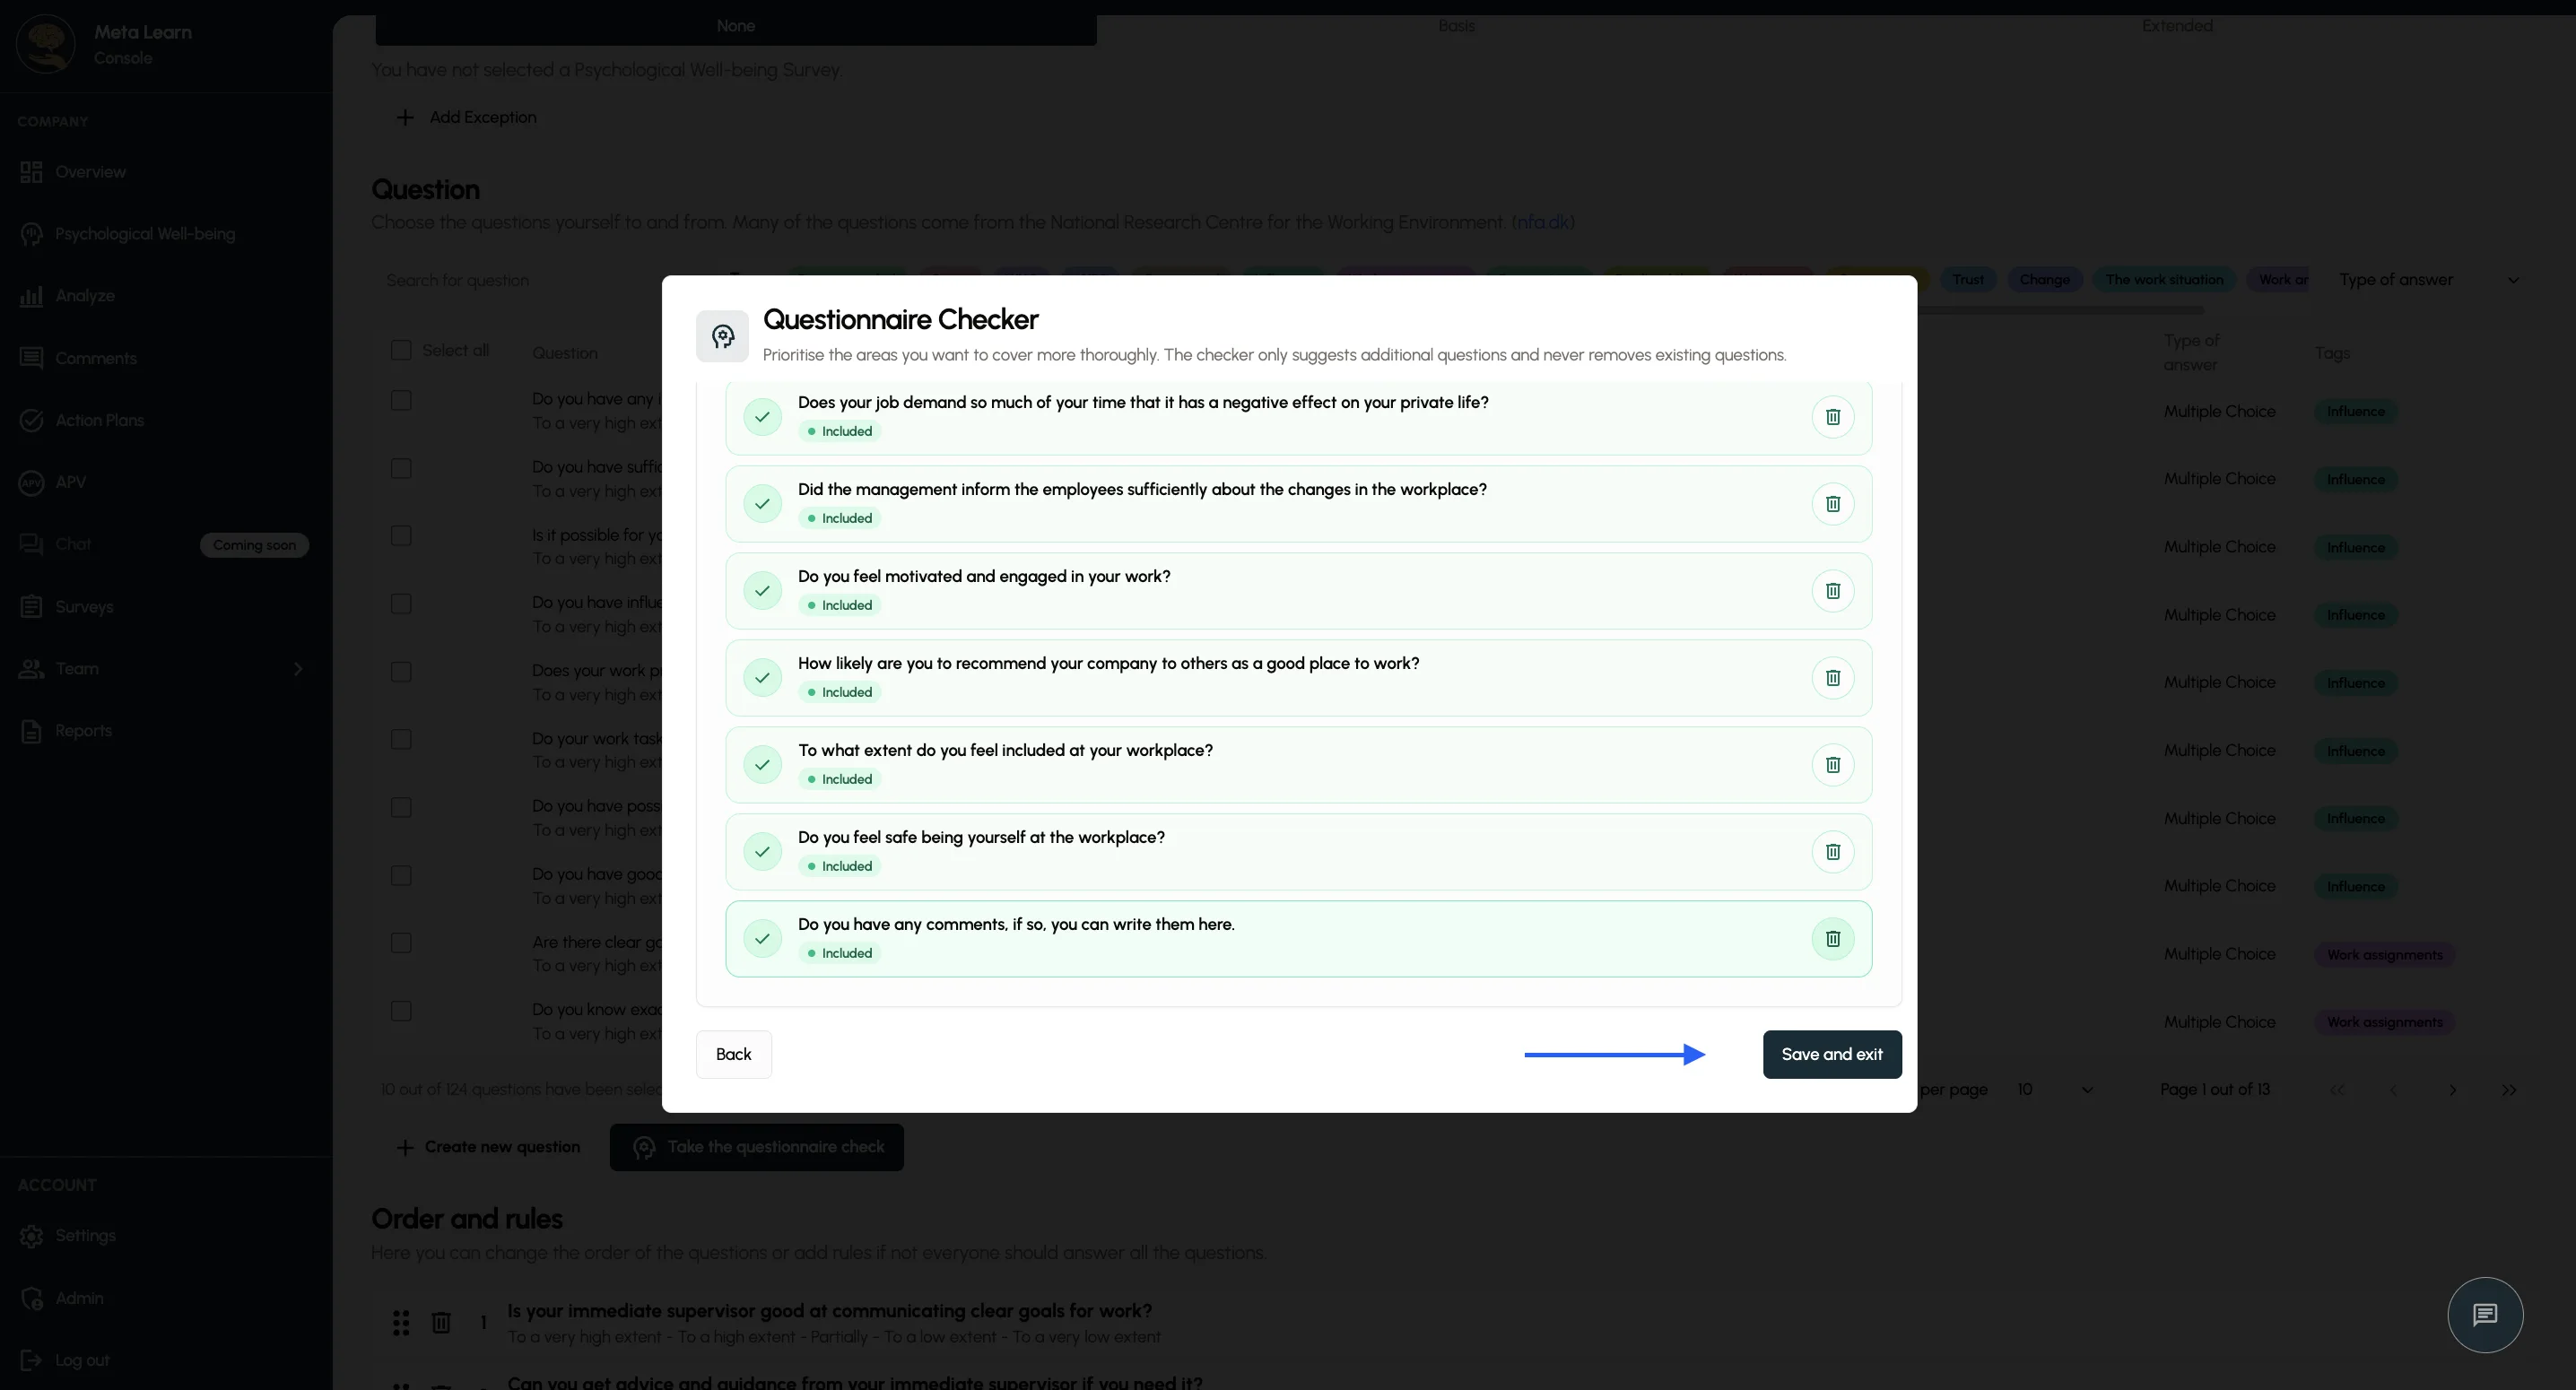Viewport: 2576px width, 1390px height.
Task: Click the Add Exception button
Action: [466, 117]
